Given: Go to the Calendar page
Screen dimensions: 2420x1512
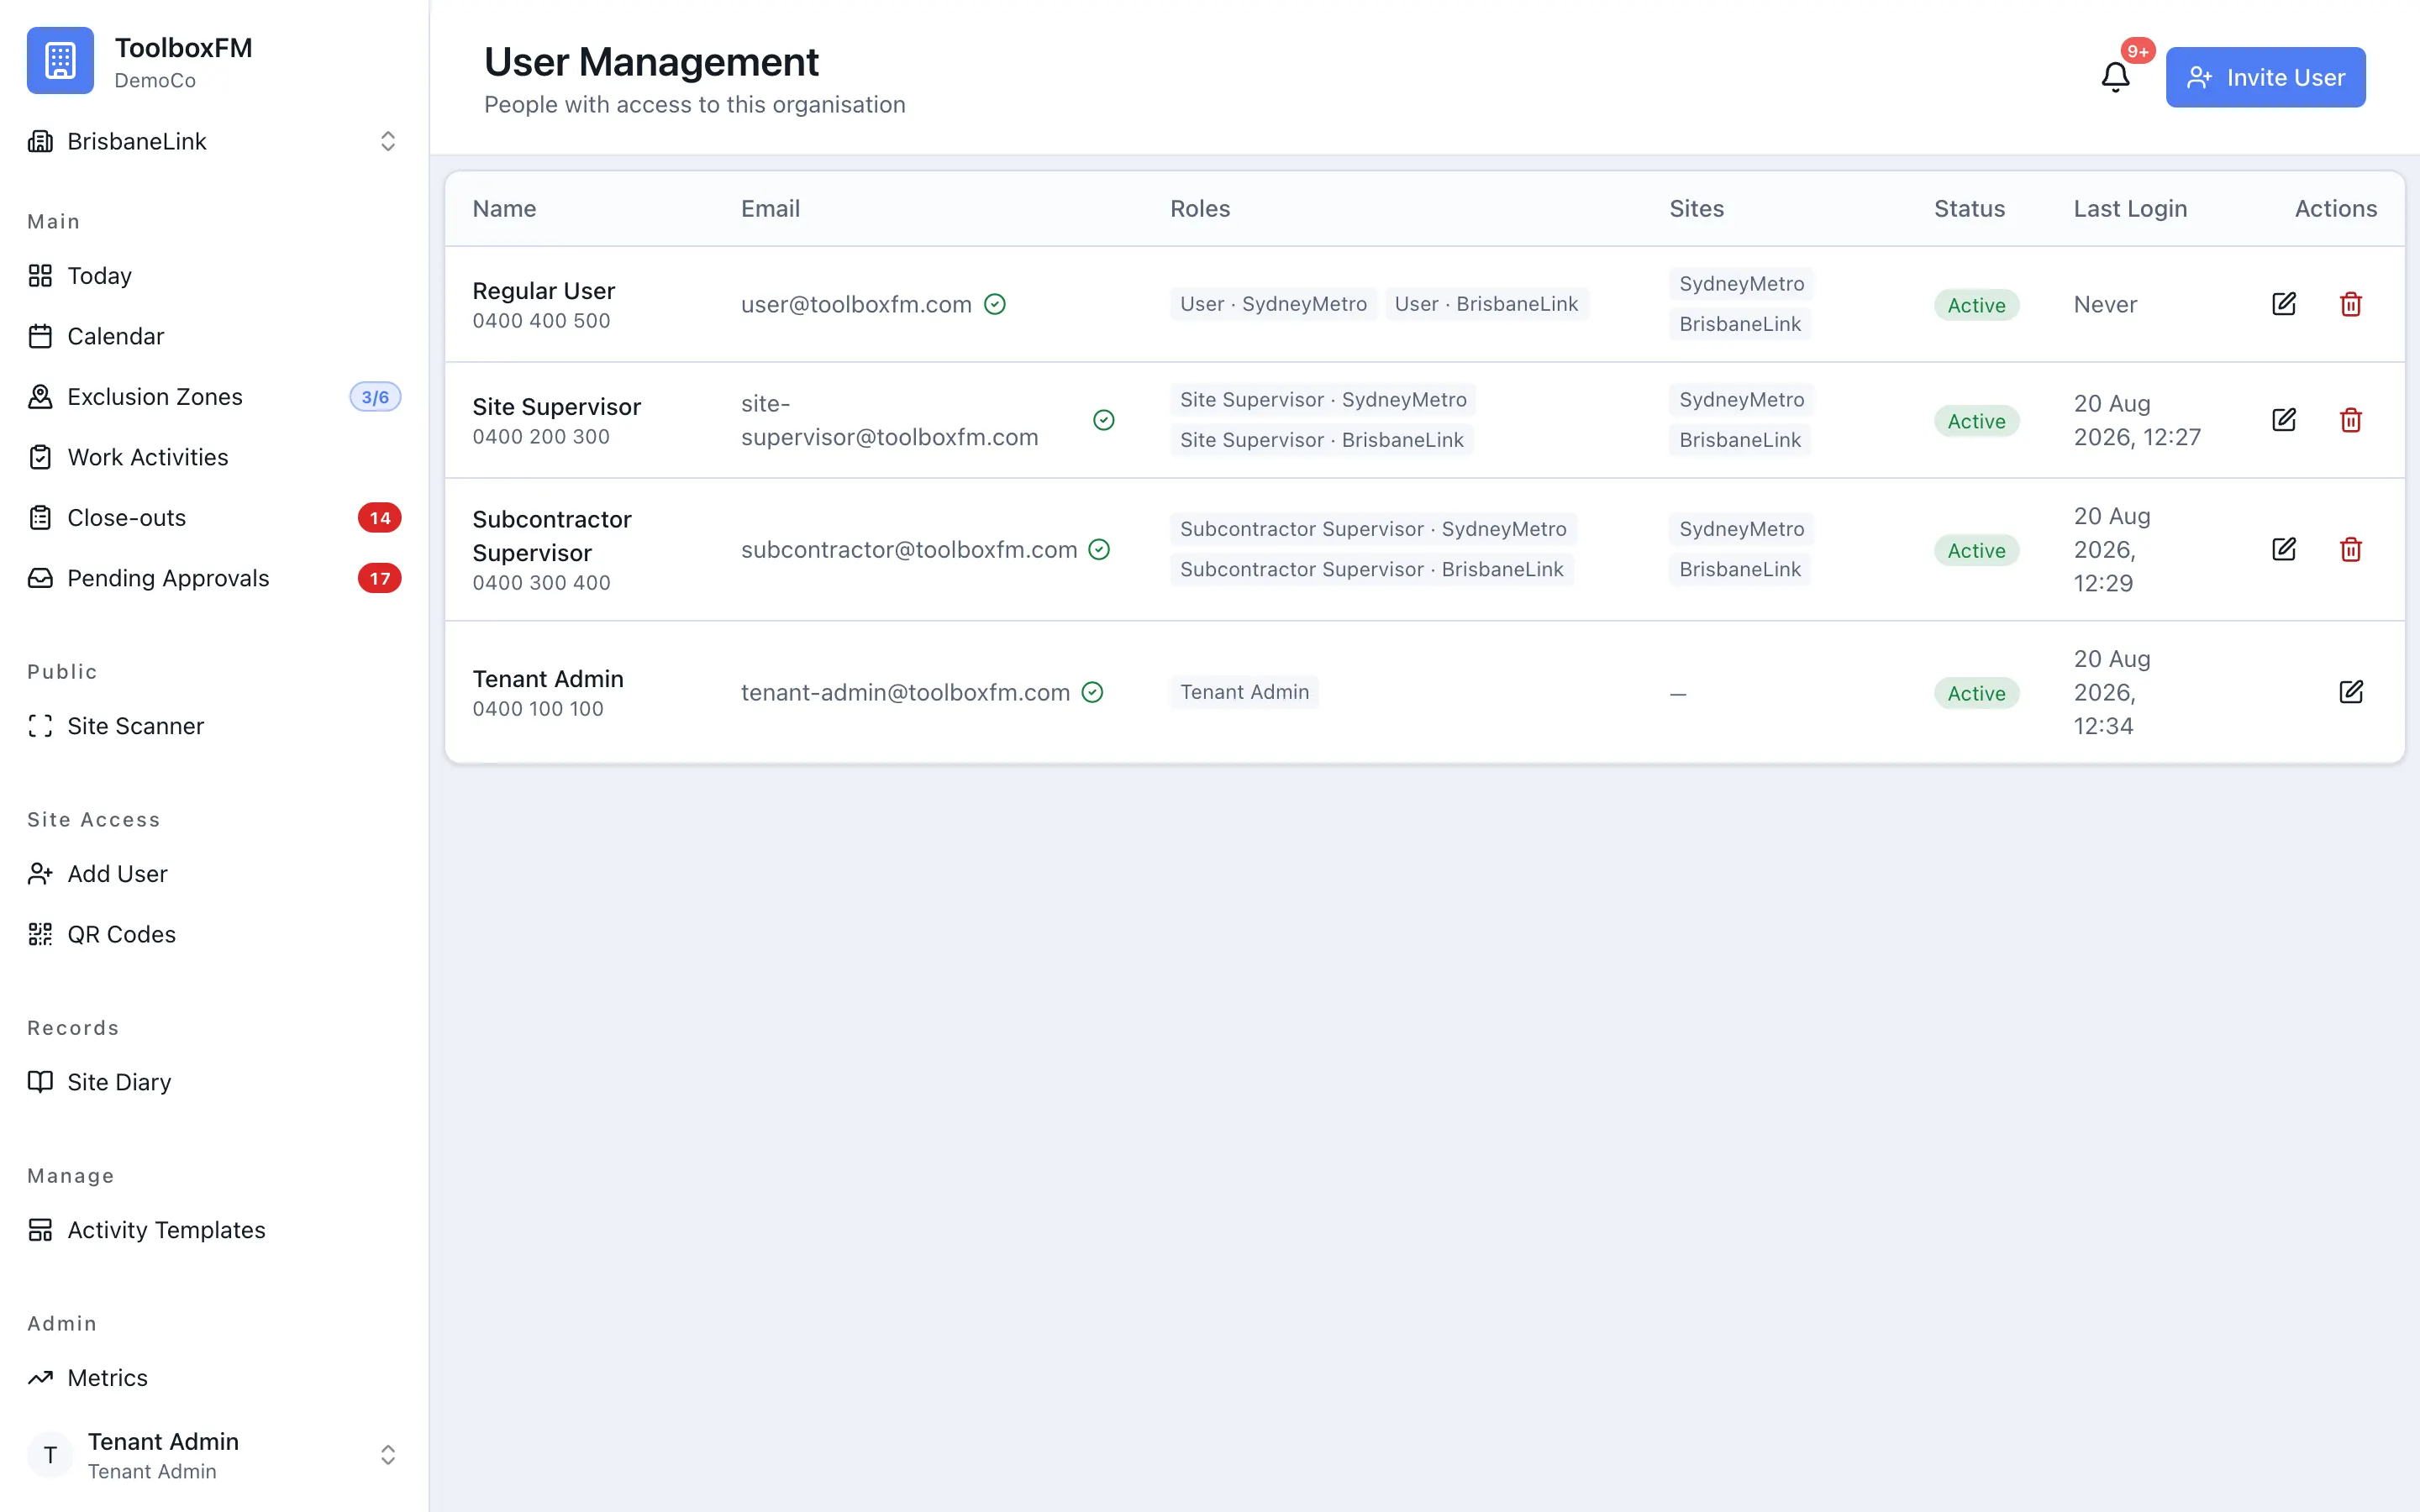Looking at the screenshot, I should coord(214,336).
